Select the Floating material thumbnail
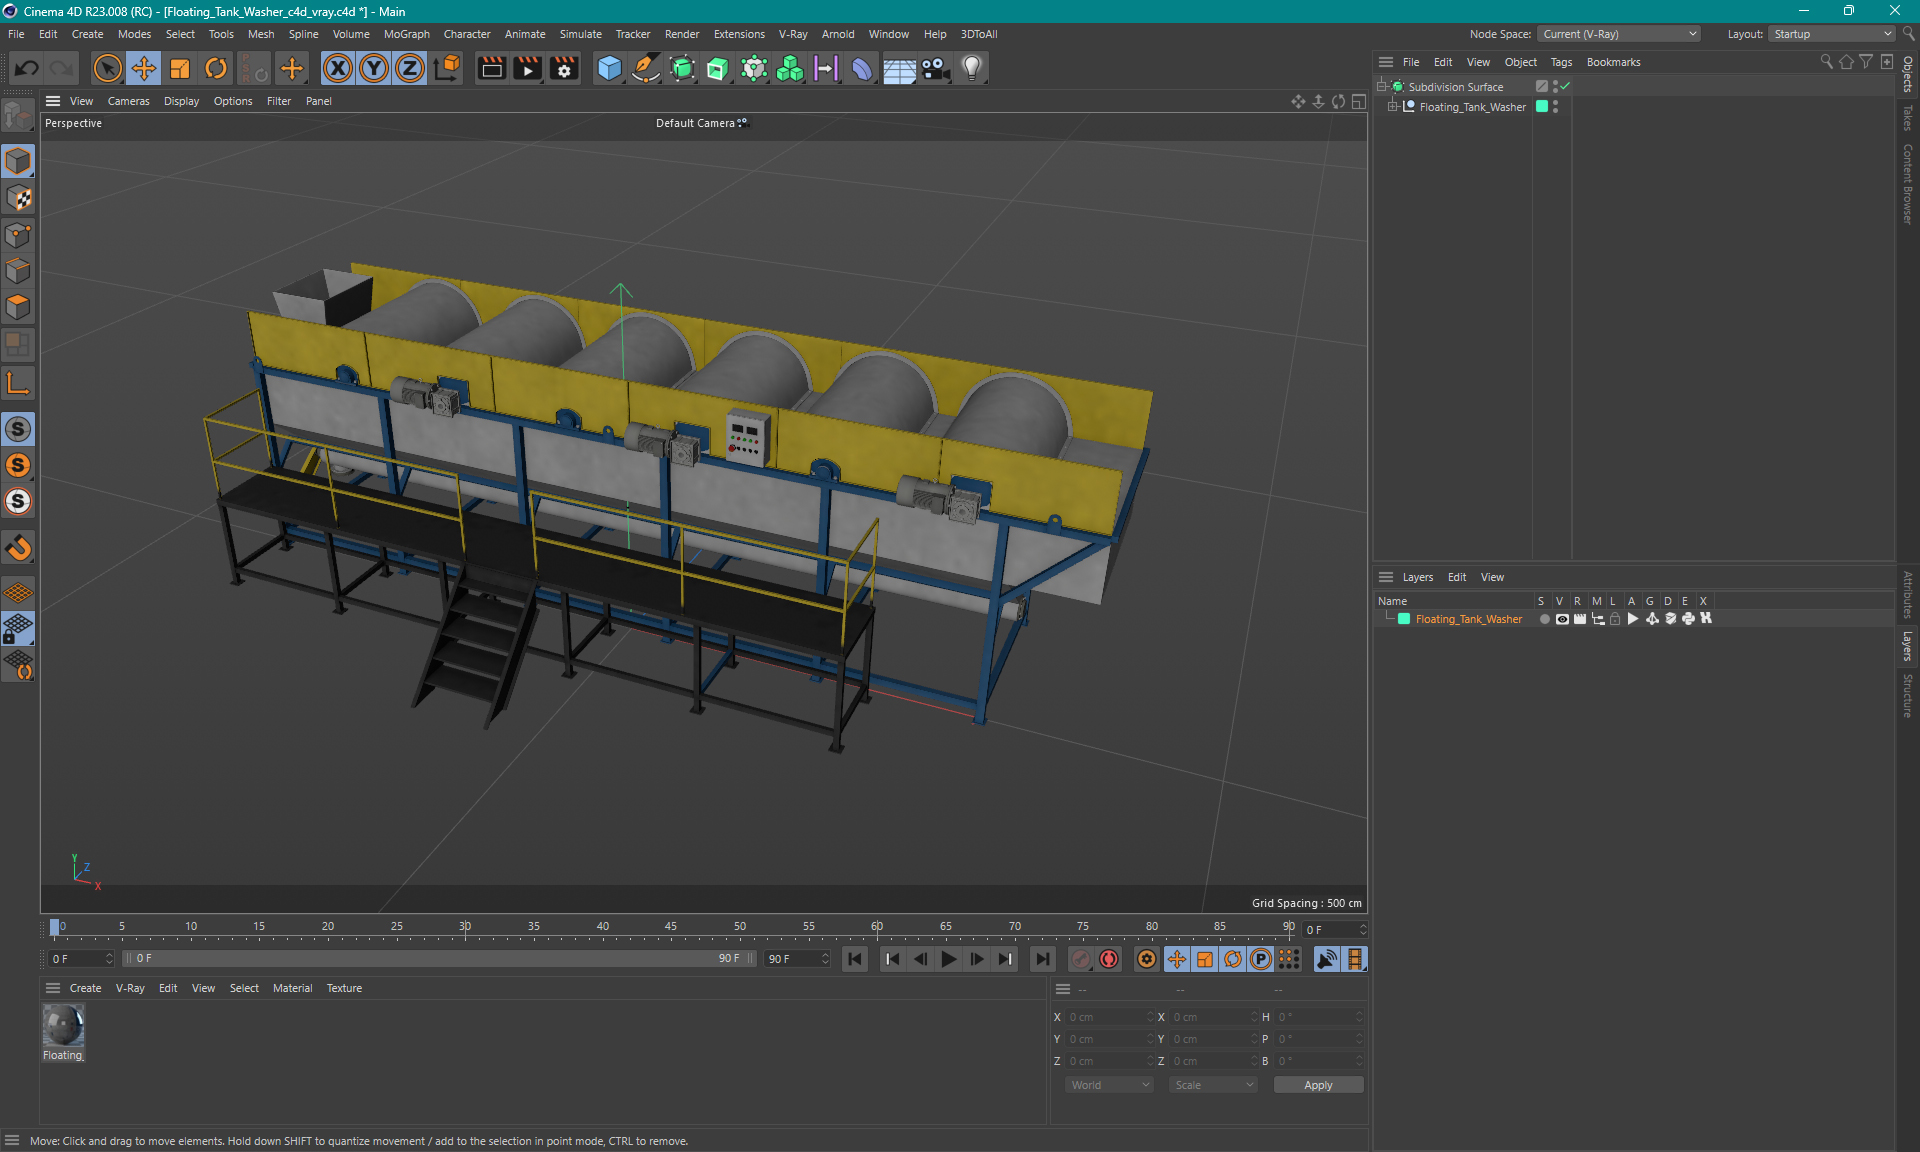This screenshot has width=1920, height=1152. [x=63, y=1026]
